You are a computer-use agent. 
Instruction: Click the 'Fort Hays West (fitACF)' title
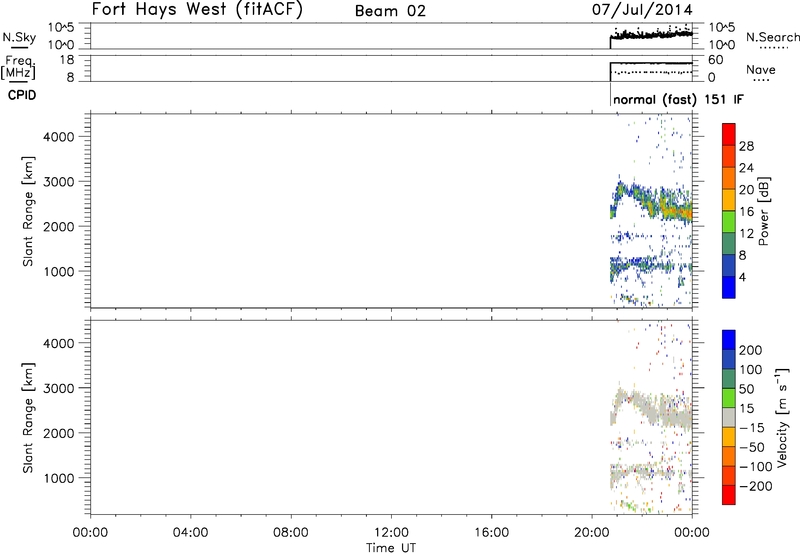(197, 9)
